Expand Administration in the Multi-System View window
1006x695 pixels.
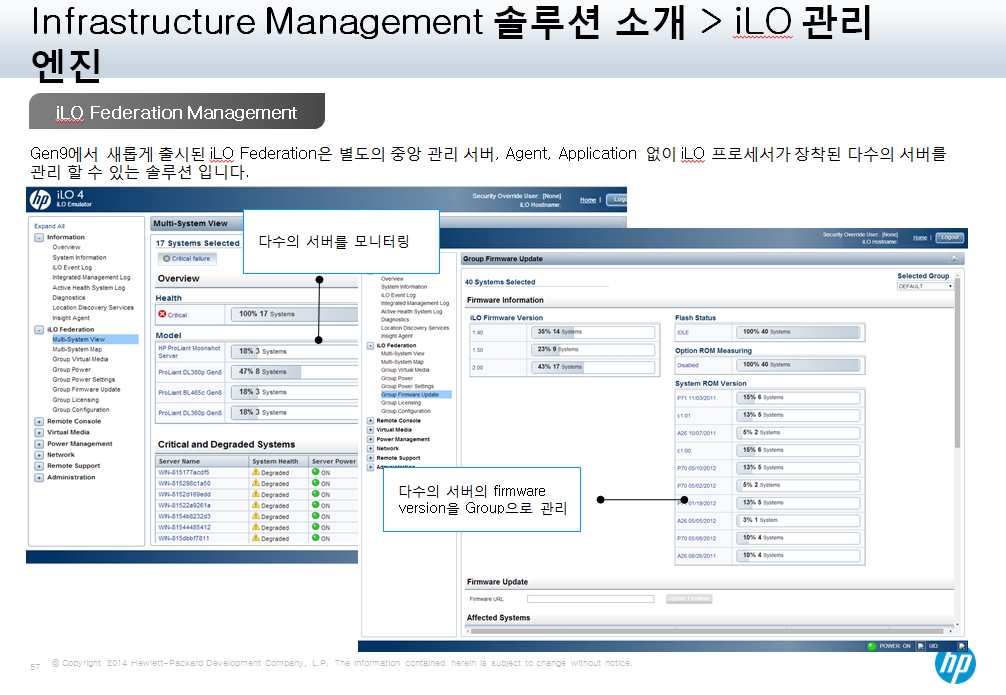[39, 477]
